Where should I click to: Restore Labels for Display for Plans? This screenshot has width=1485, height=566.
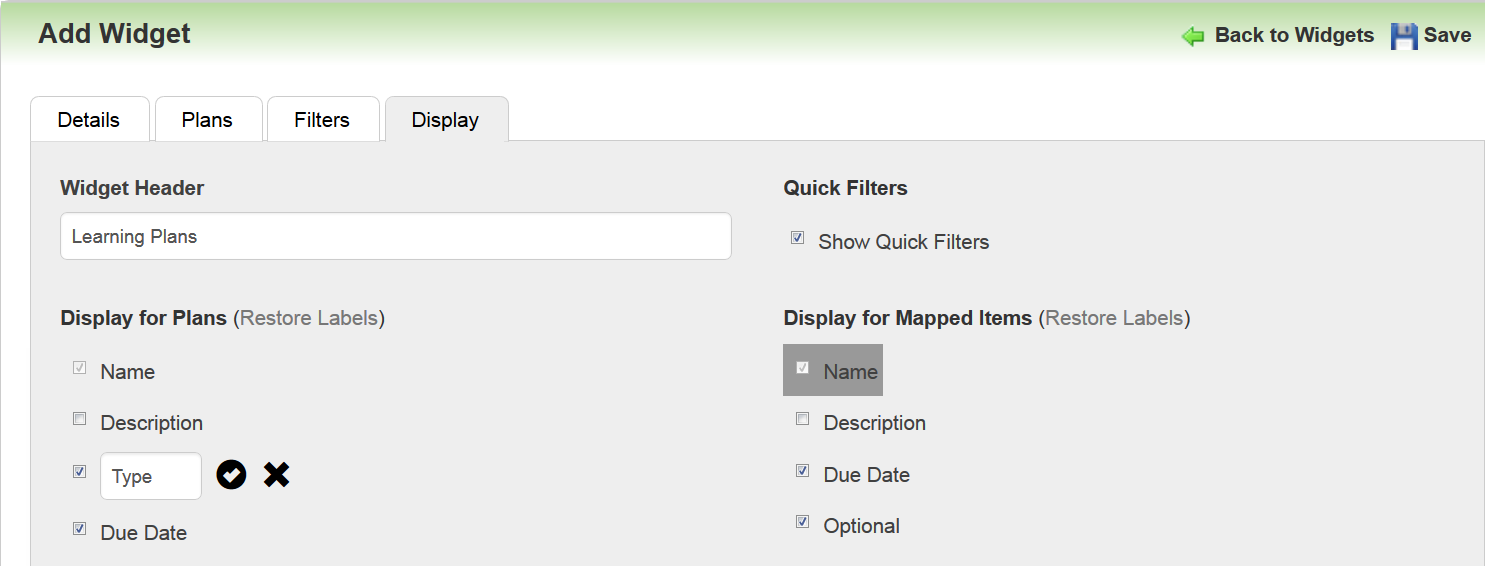309,318
